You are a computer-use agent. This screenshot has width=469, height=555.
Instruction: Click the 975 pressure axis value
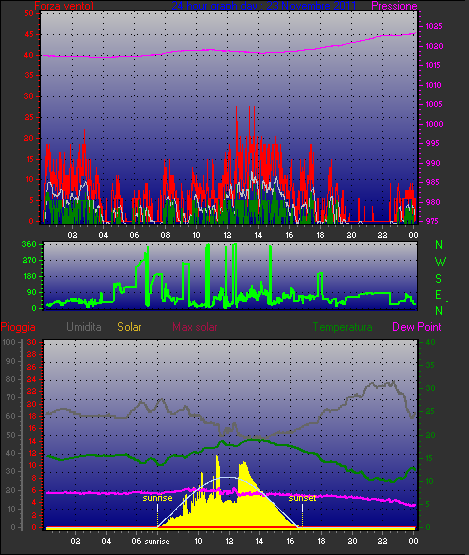point(432,221)
